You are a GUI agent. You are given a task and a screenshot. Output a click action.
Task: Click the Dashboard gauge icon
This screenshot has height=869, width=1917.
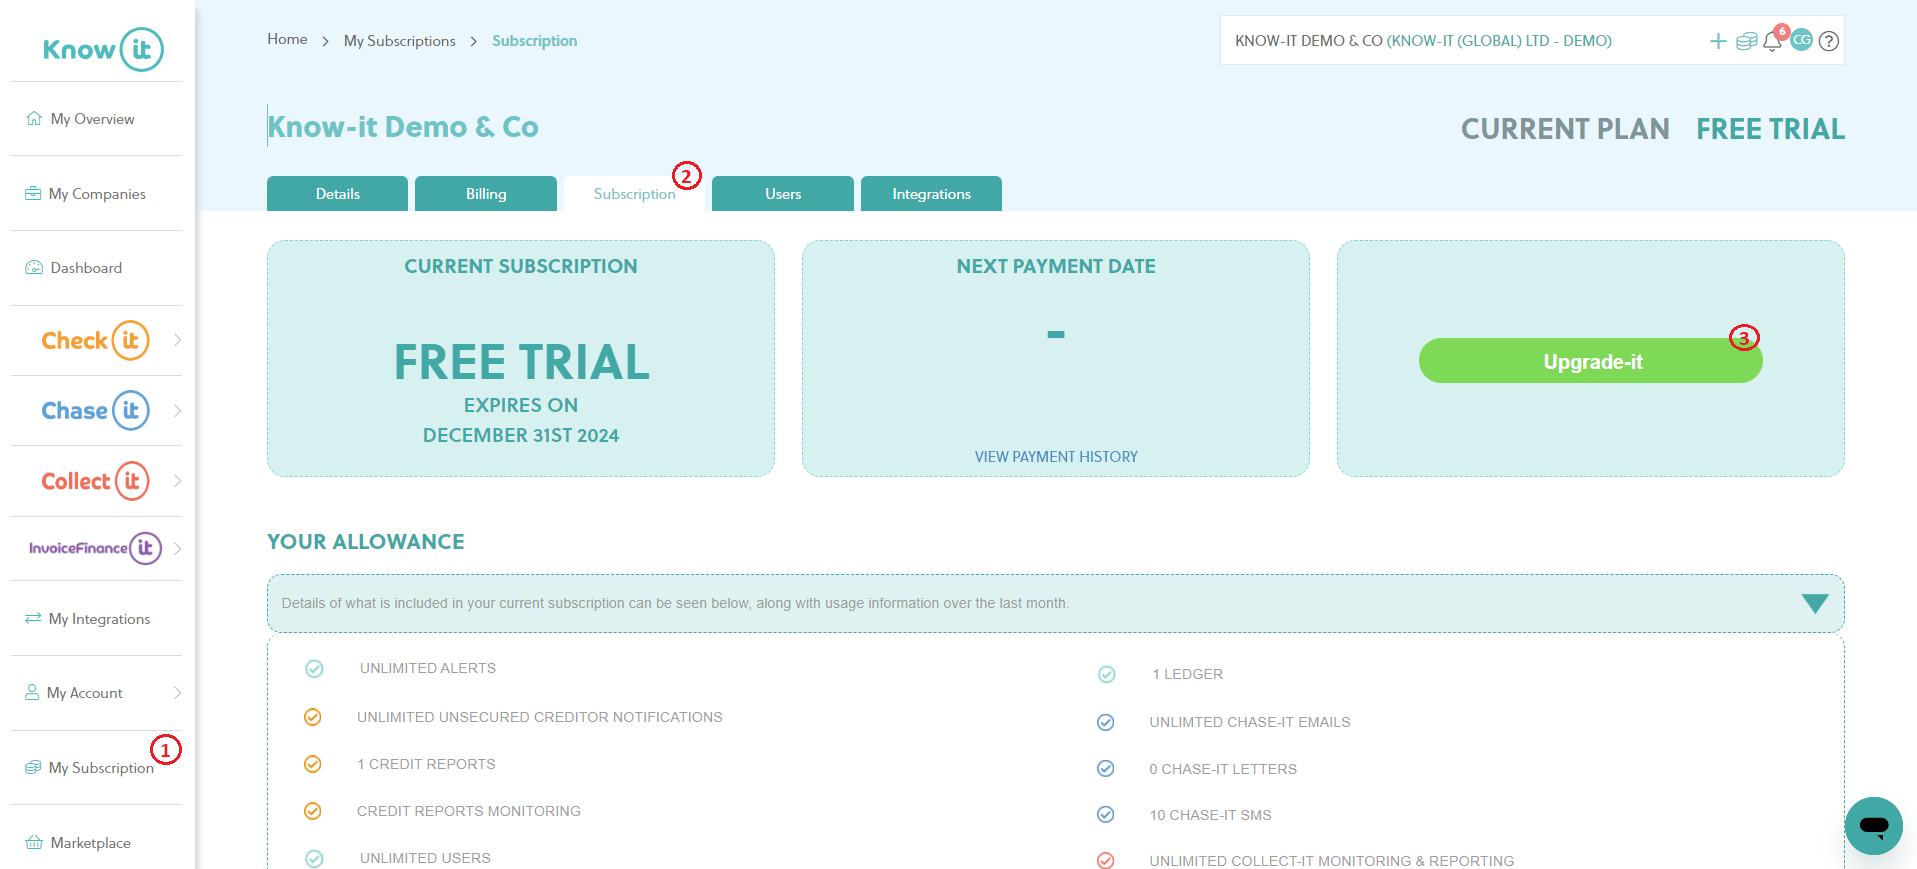pos(34,267)
